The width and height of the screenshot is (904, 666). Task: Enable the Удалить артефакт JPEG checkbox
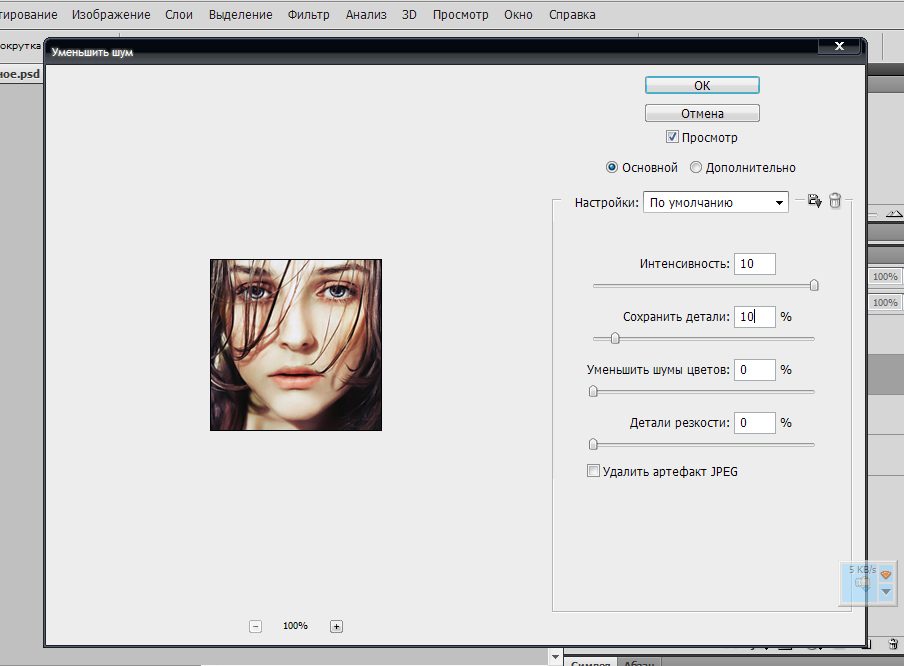point(593,471)
